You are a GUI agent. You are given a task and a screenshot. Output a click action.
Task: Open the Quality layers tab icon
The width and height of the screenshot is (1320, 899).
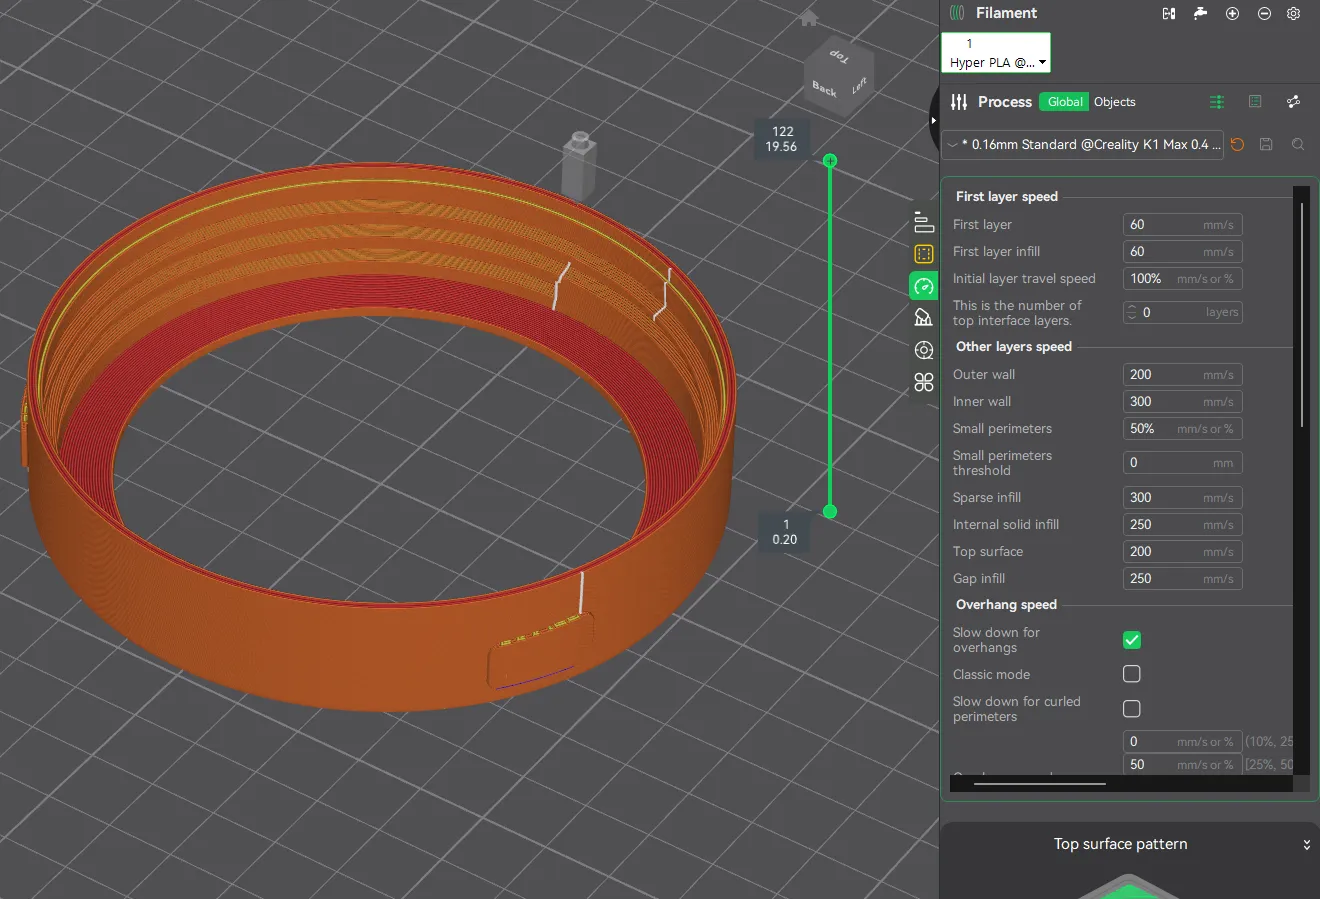click(x=924, y=222)
